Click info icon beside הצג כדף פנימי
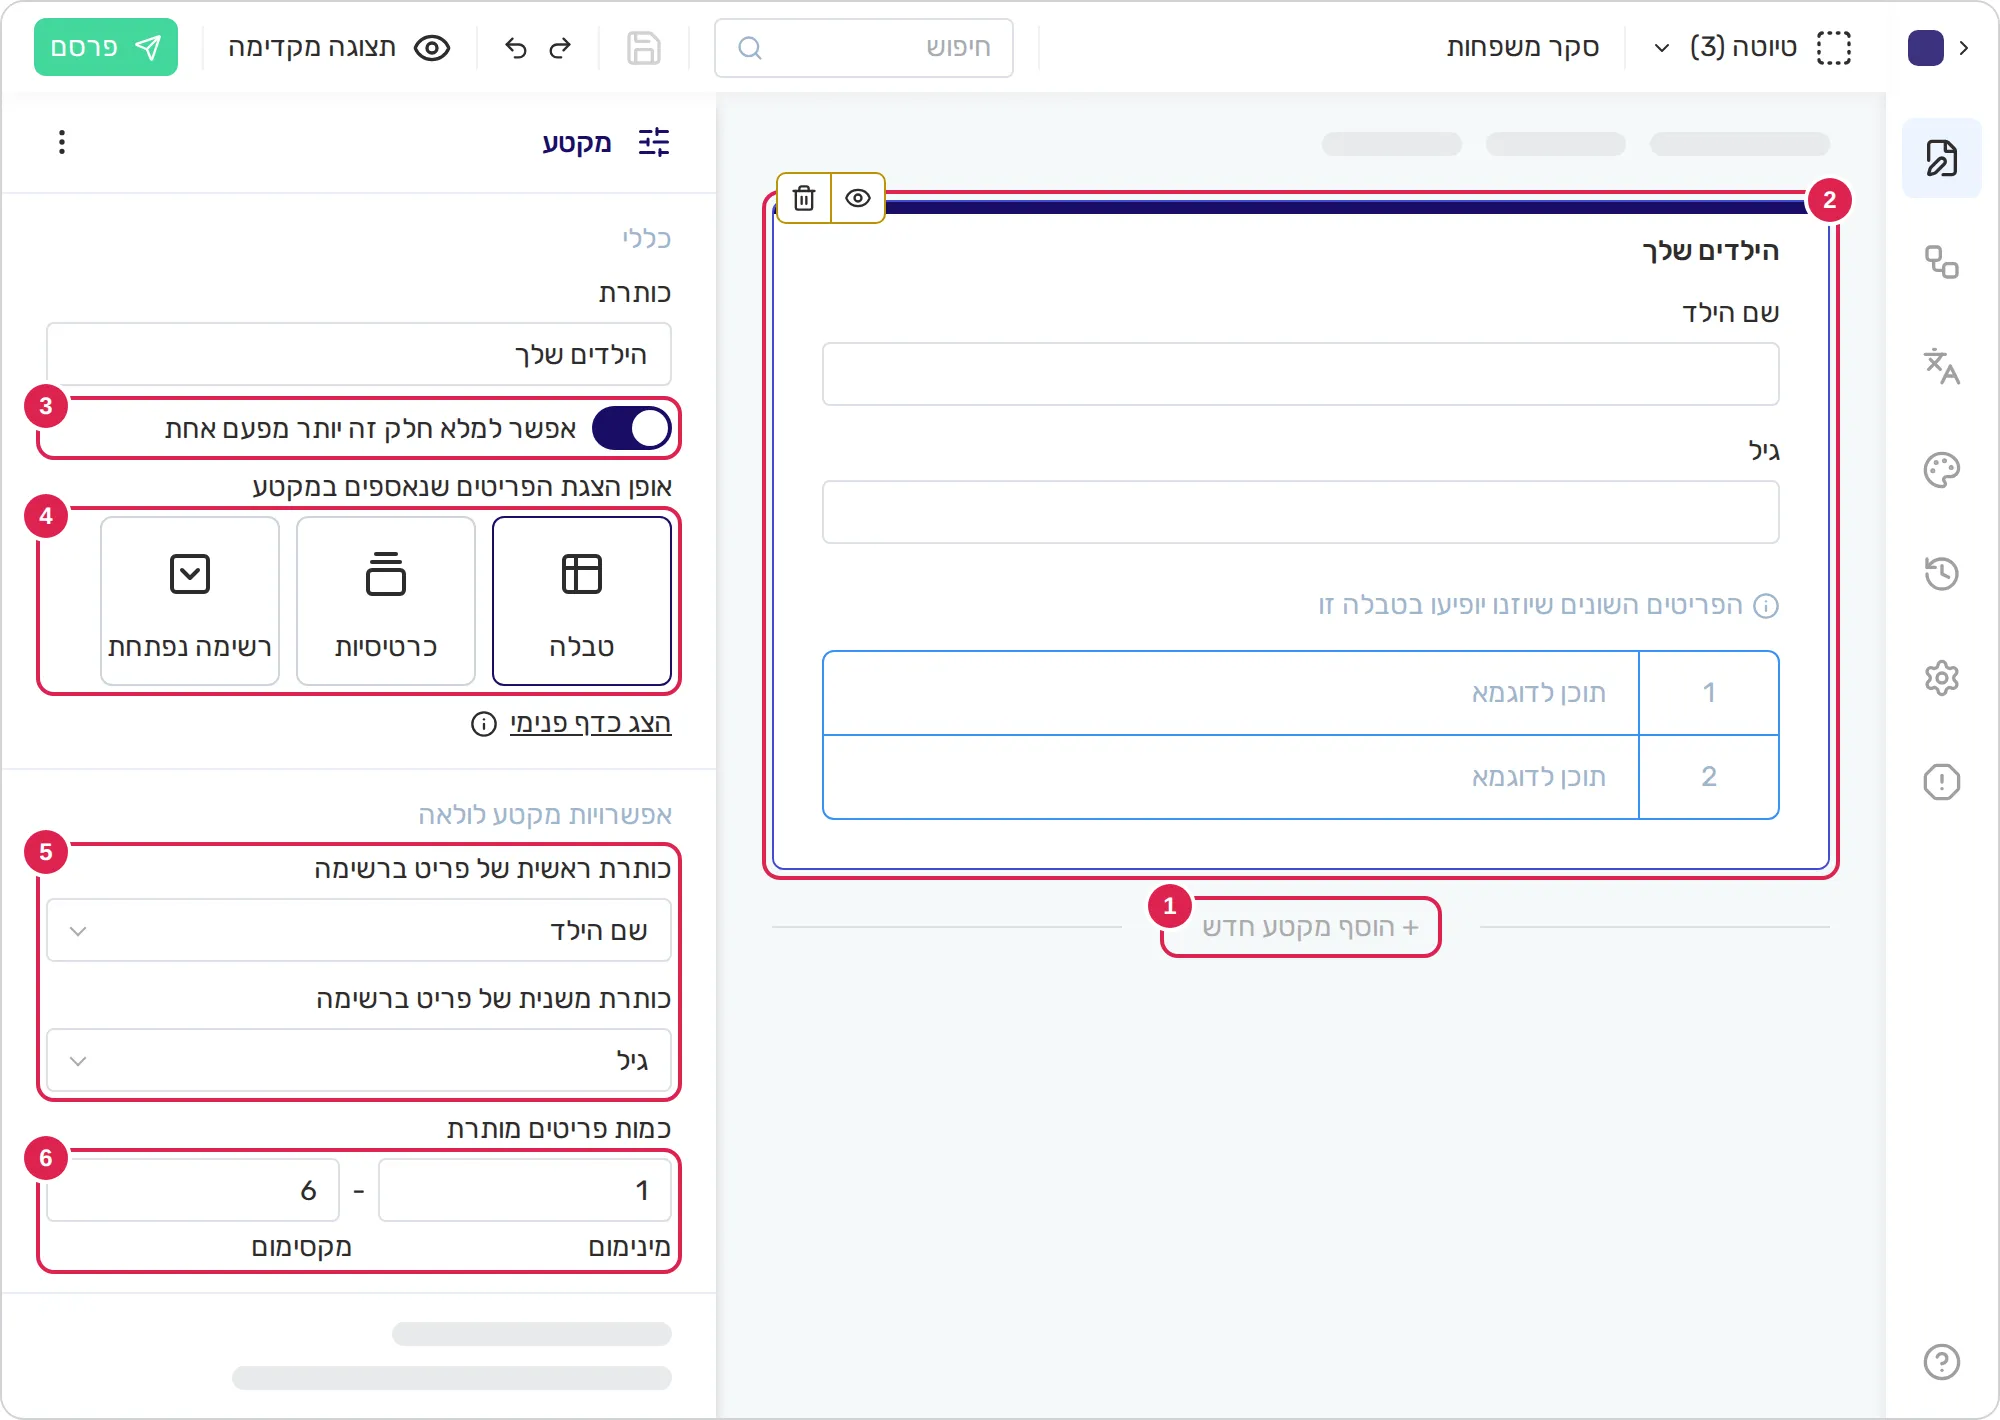Screen dimensions: 2000x1420 (484, 724)
